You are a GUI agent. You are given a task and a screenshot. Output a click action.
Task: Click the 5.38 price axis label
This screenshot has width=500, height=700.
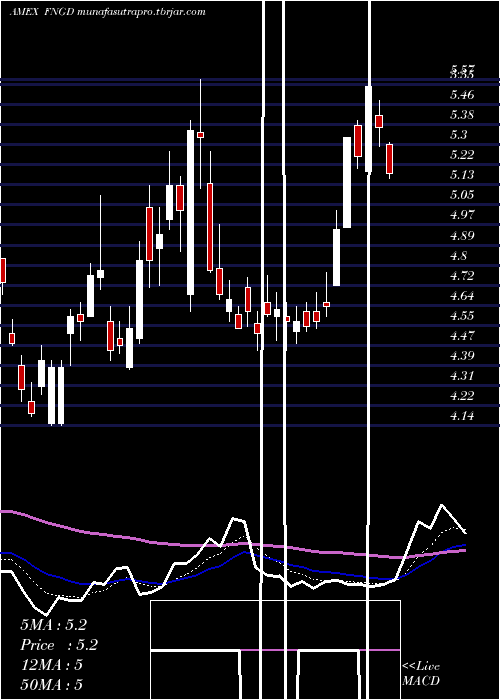tap(462, 115)
